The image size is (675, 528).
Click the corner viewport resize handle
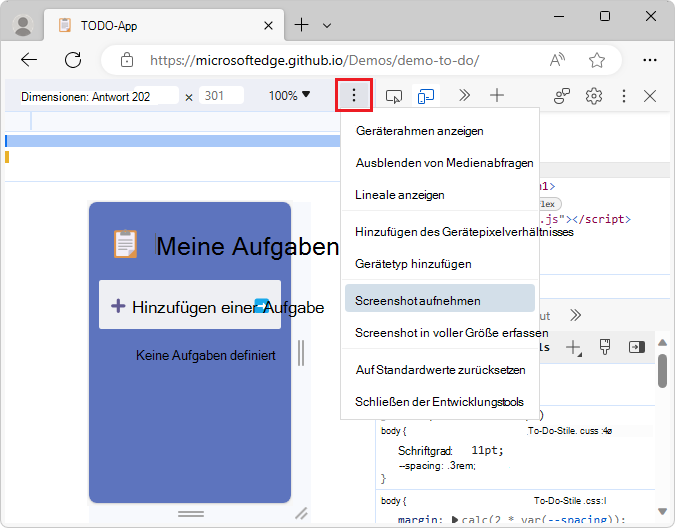click(x=301, y=513)
